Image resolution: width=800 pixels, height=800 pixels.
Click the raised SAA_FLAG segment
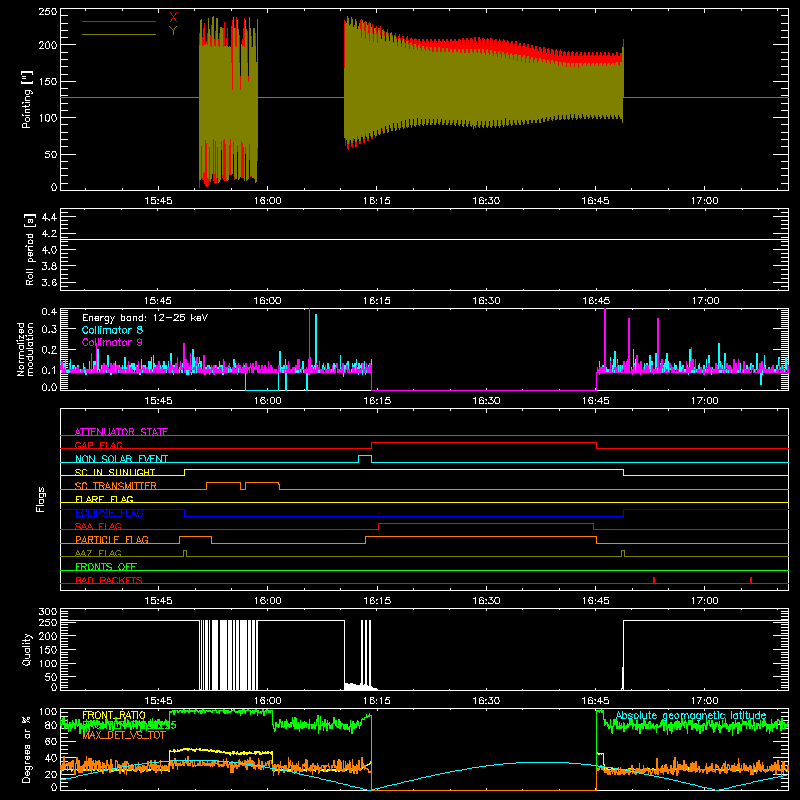(x=486, y=523)
